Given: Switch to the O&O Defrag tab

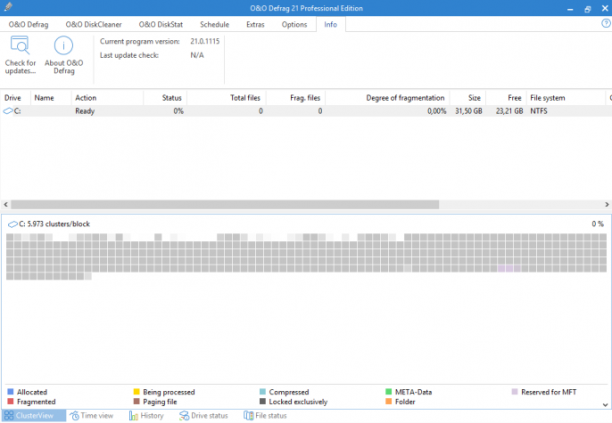Looking at the screenshot, I should (x=28, y=25).
